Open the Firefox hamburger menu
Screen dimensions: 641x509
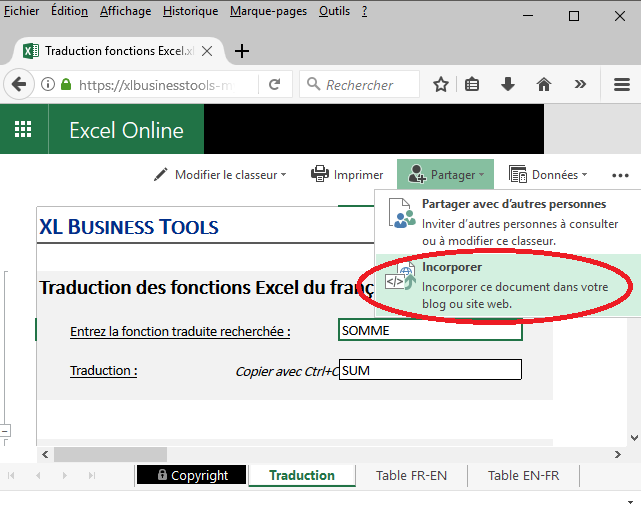(x=621, y=85)
